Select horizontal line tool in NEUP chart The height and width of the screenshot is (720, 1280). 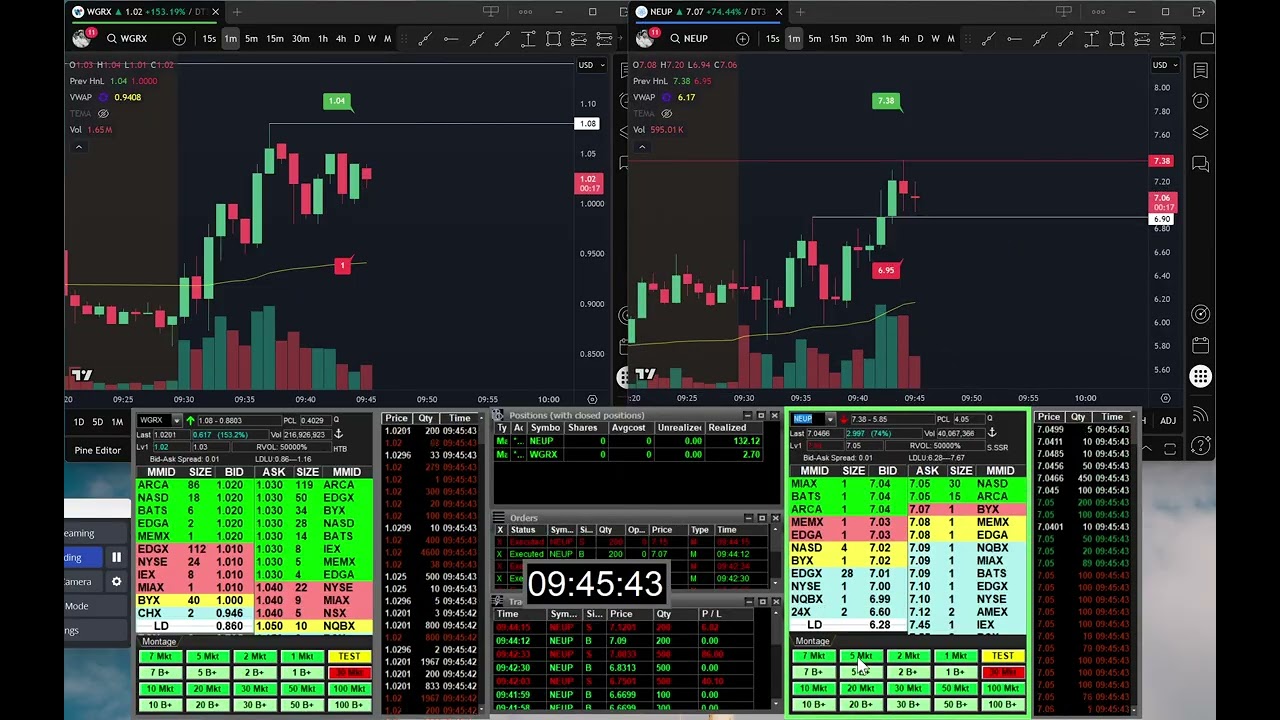pos(1014,39)
